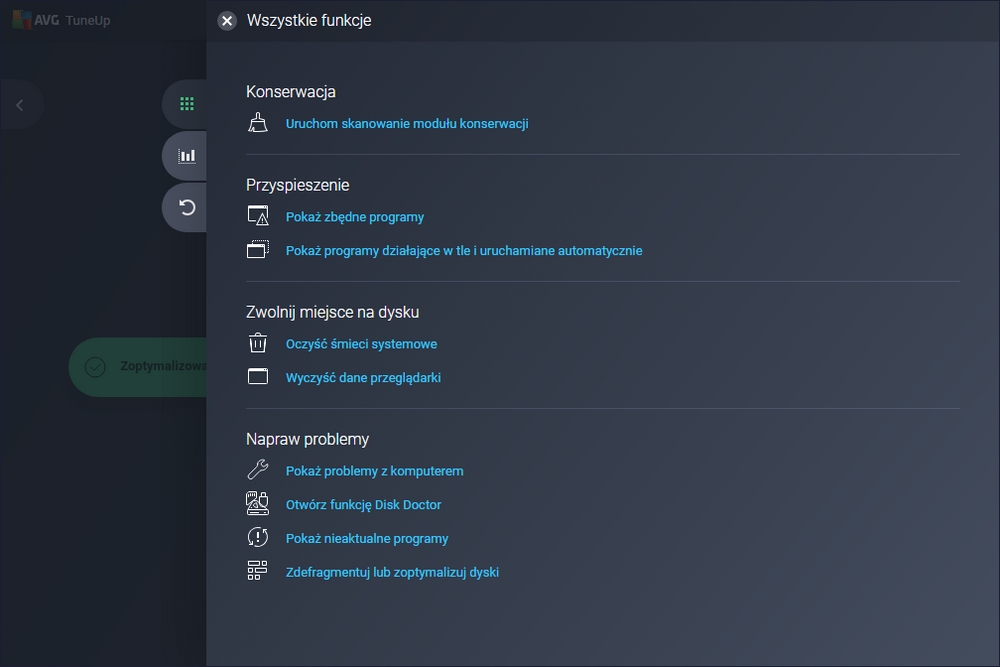Open Pokaż zbędne programy link
The image size is (1000, 667).
point(355,217)
